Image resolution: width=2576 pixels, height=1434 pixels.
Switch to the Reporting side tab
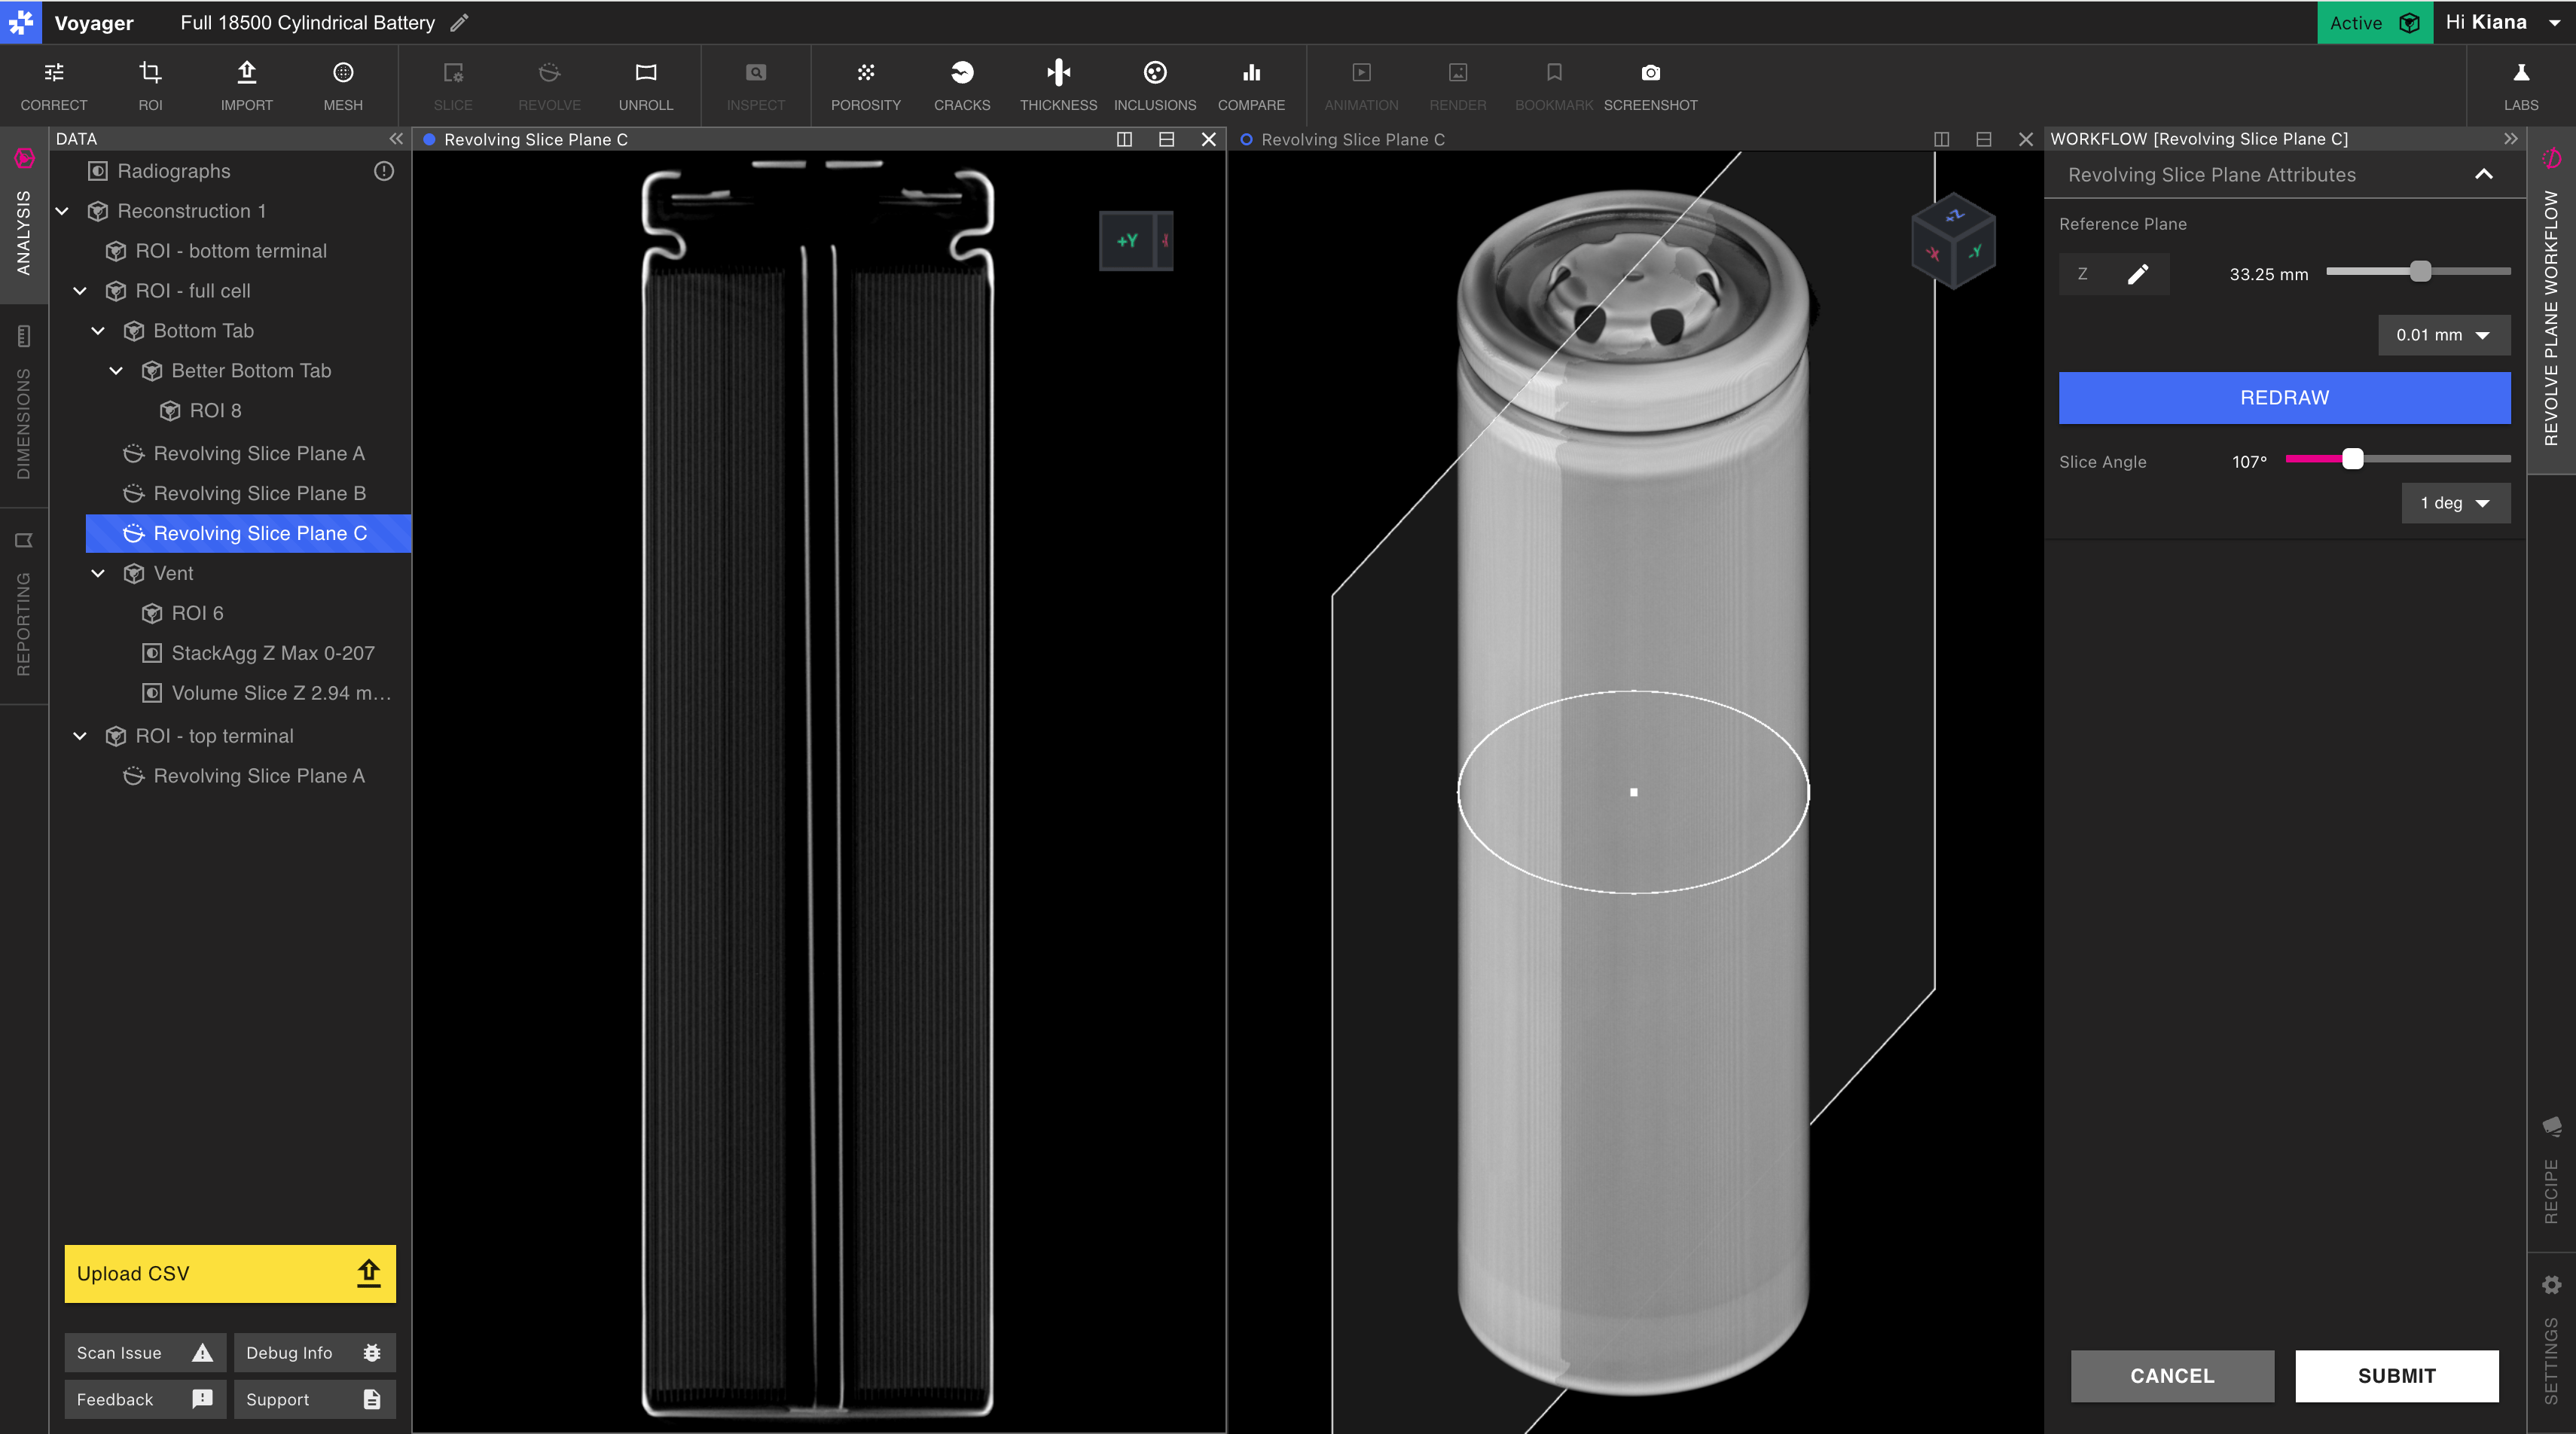tap(24, 606)
